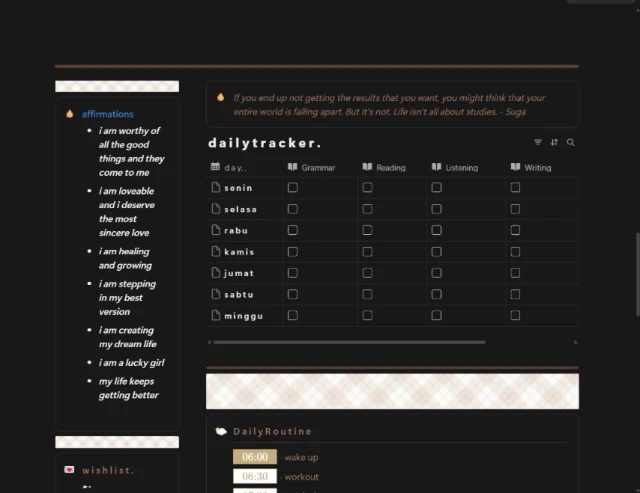Tick the Writing checkbox for minggu
The image size is (640, 493).
(x=515, y=315)
